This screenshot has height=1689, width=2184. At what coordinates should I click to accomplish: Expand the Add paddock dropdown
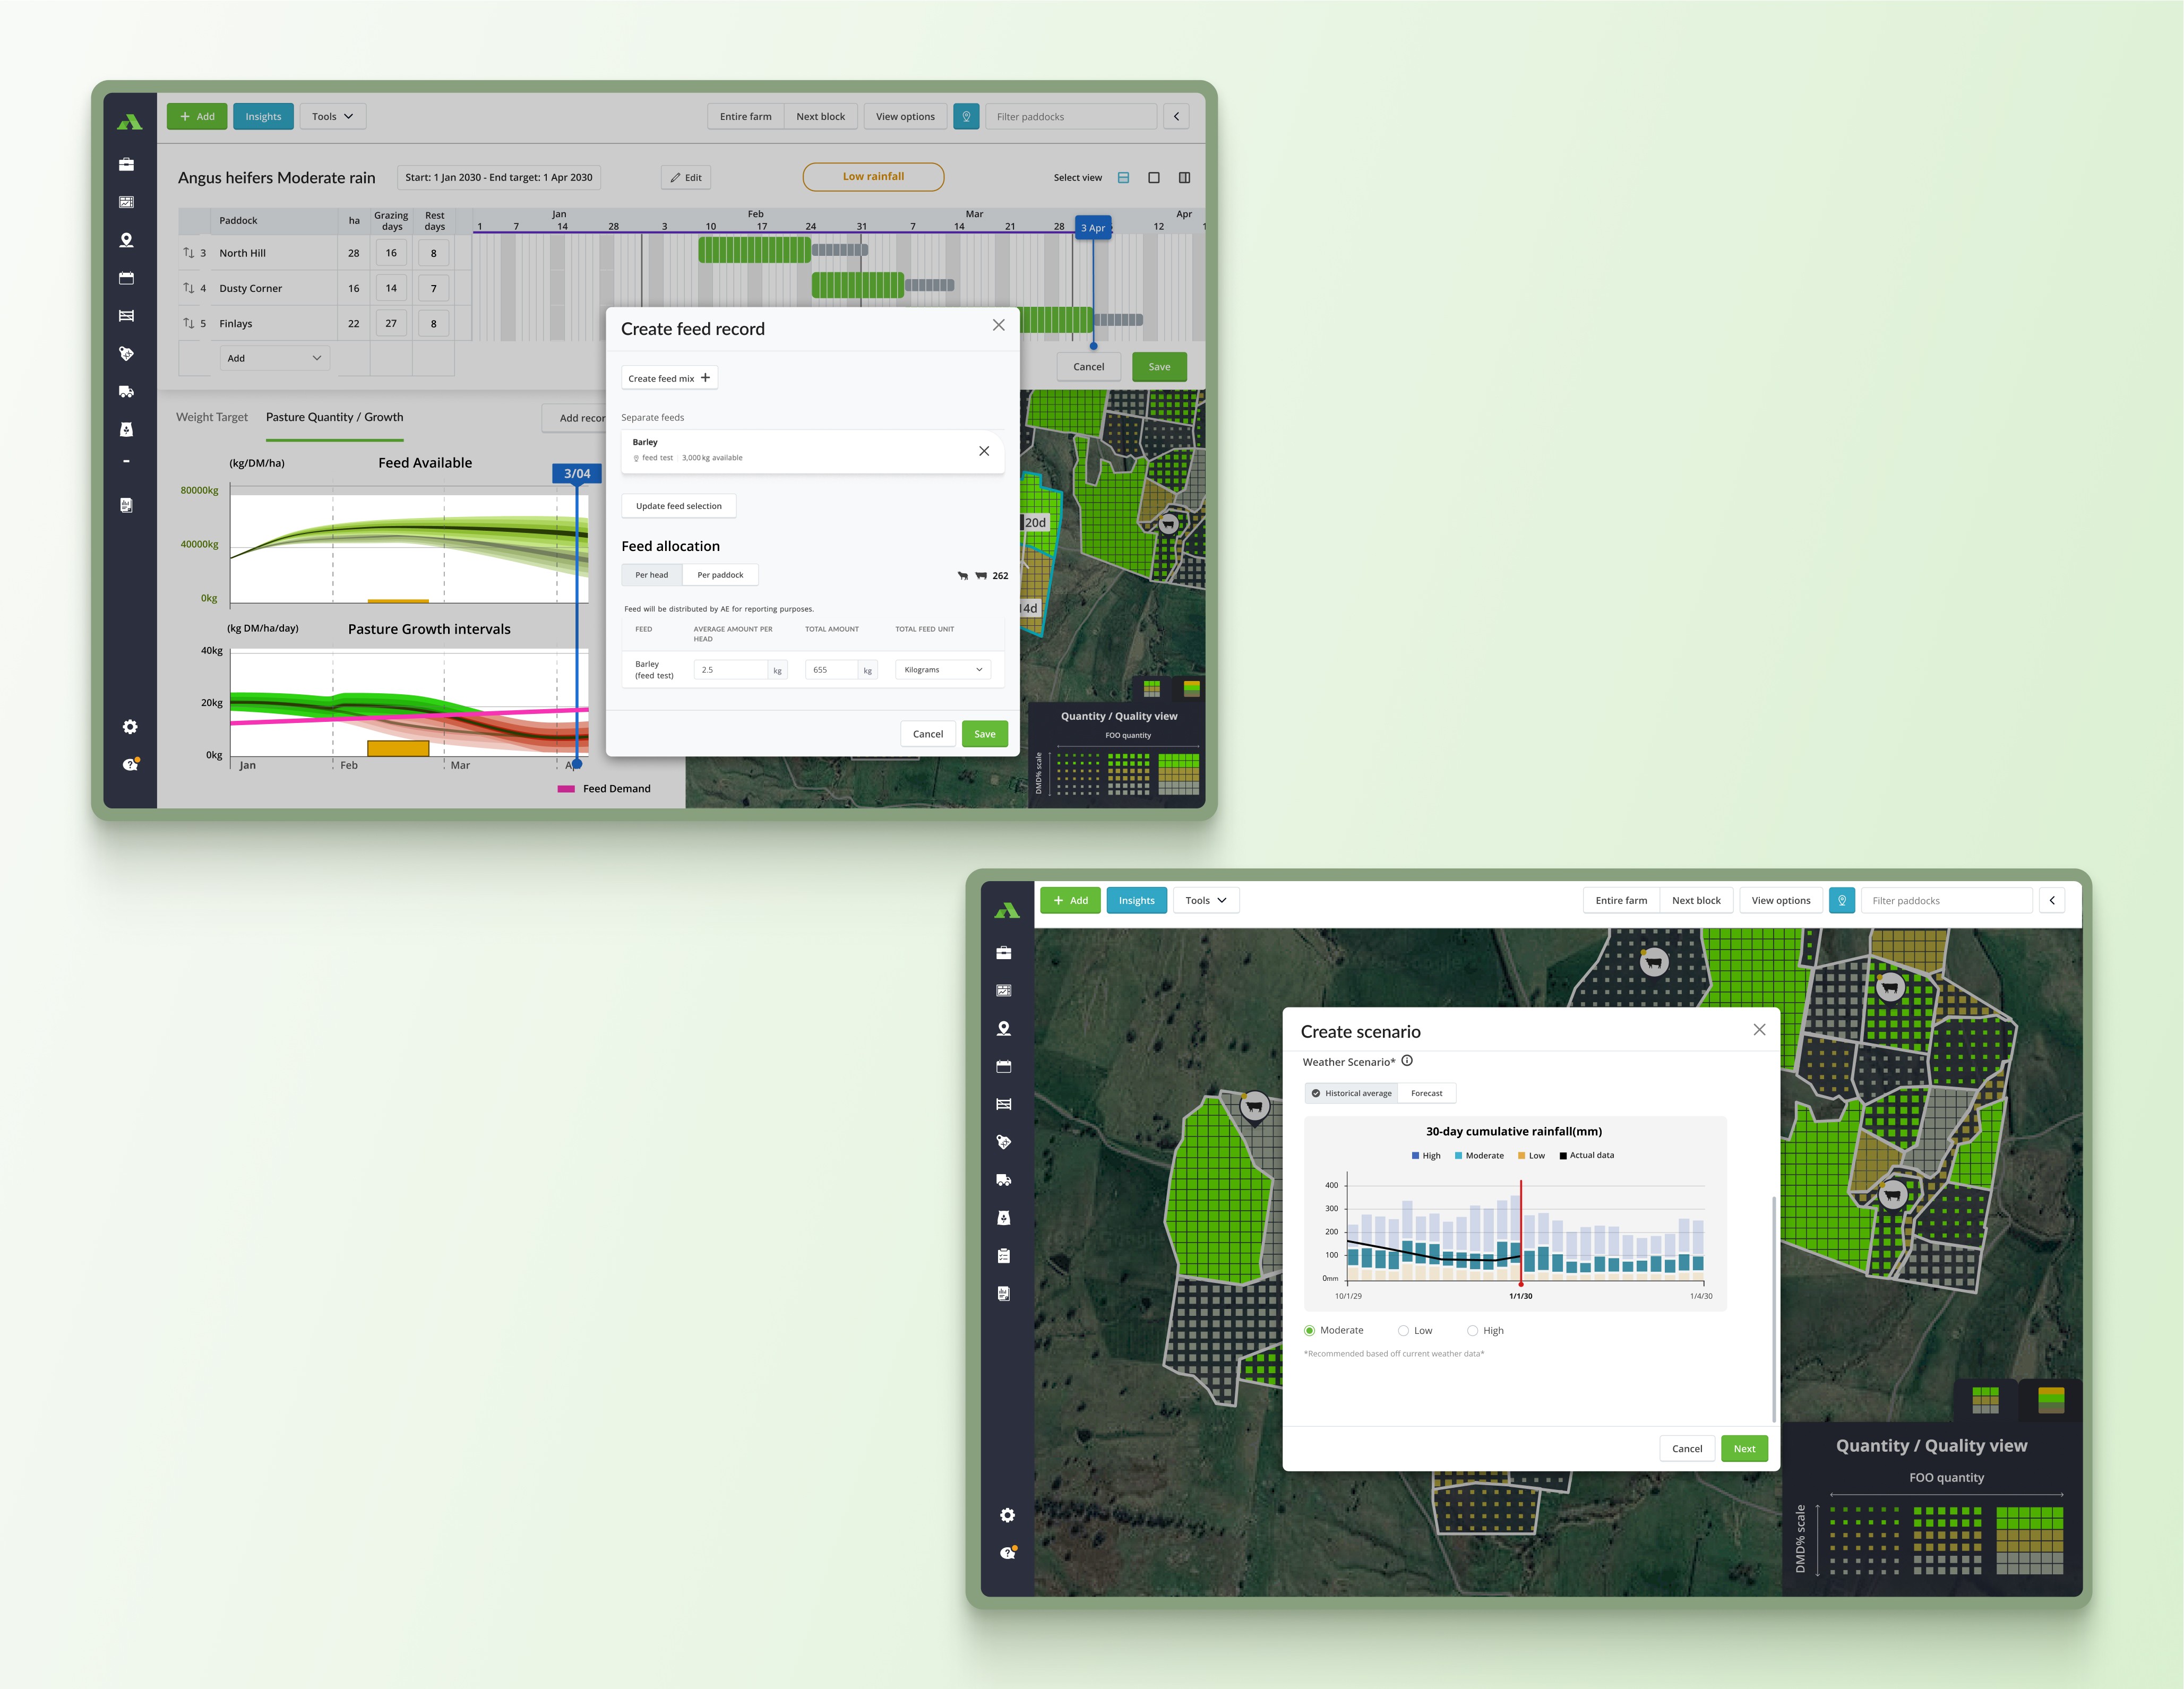point(274,358)
